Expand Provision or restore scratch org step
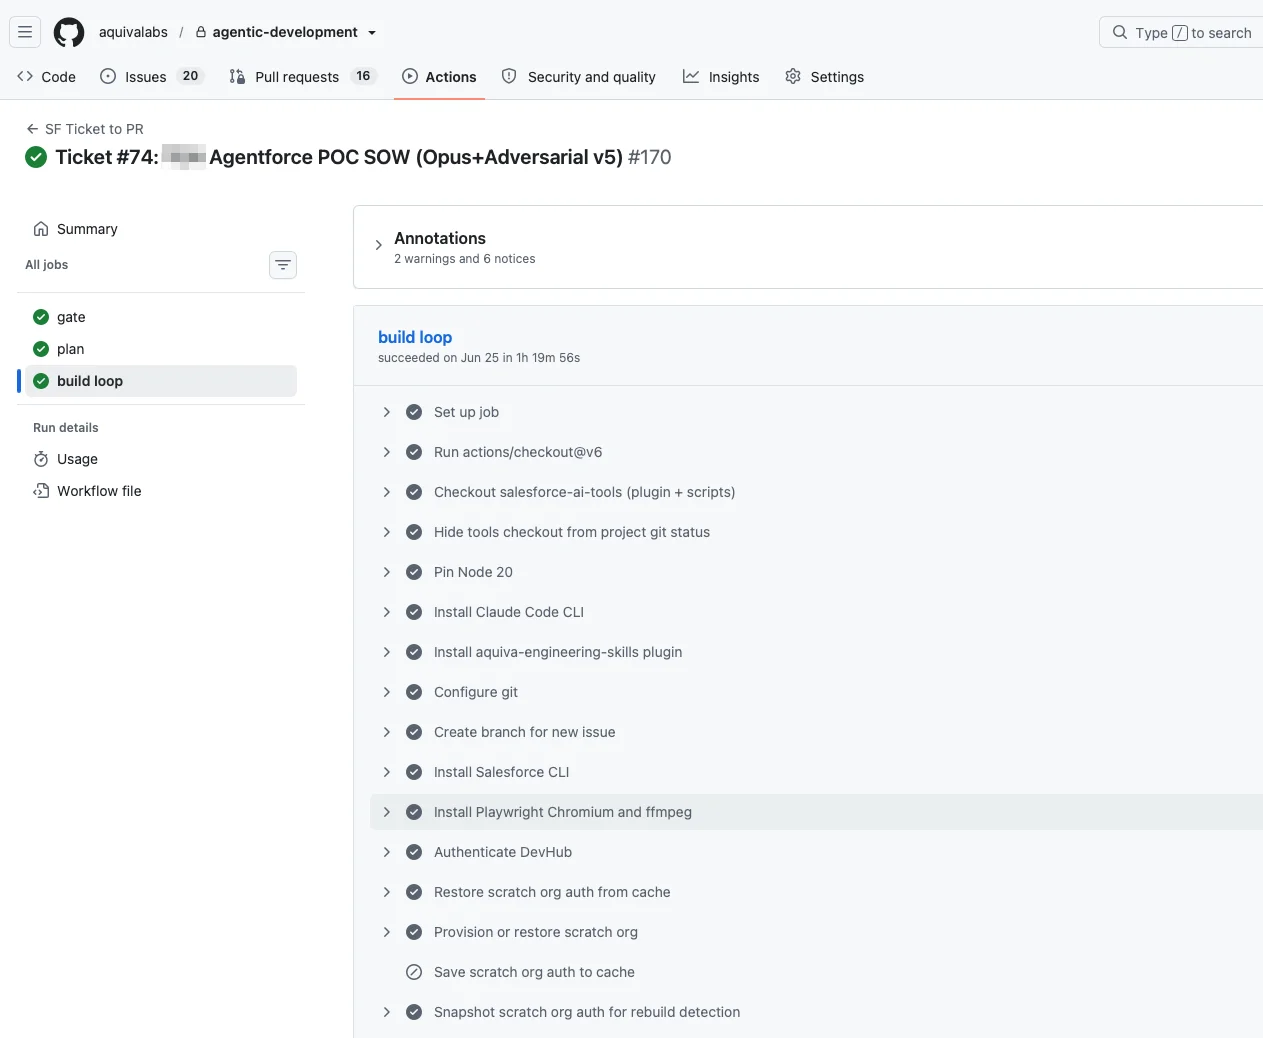 [x=387, y=932]
